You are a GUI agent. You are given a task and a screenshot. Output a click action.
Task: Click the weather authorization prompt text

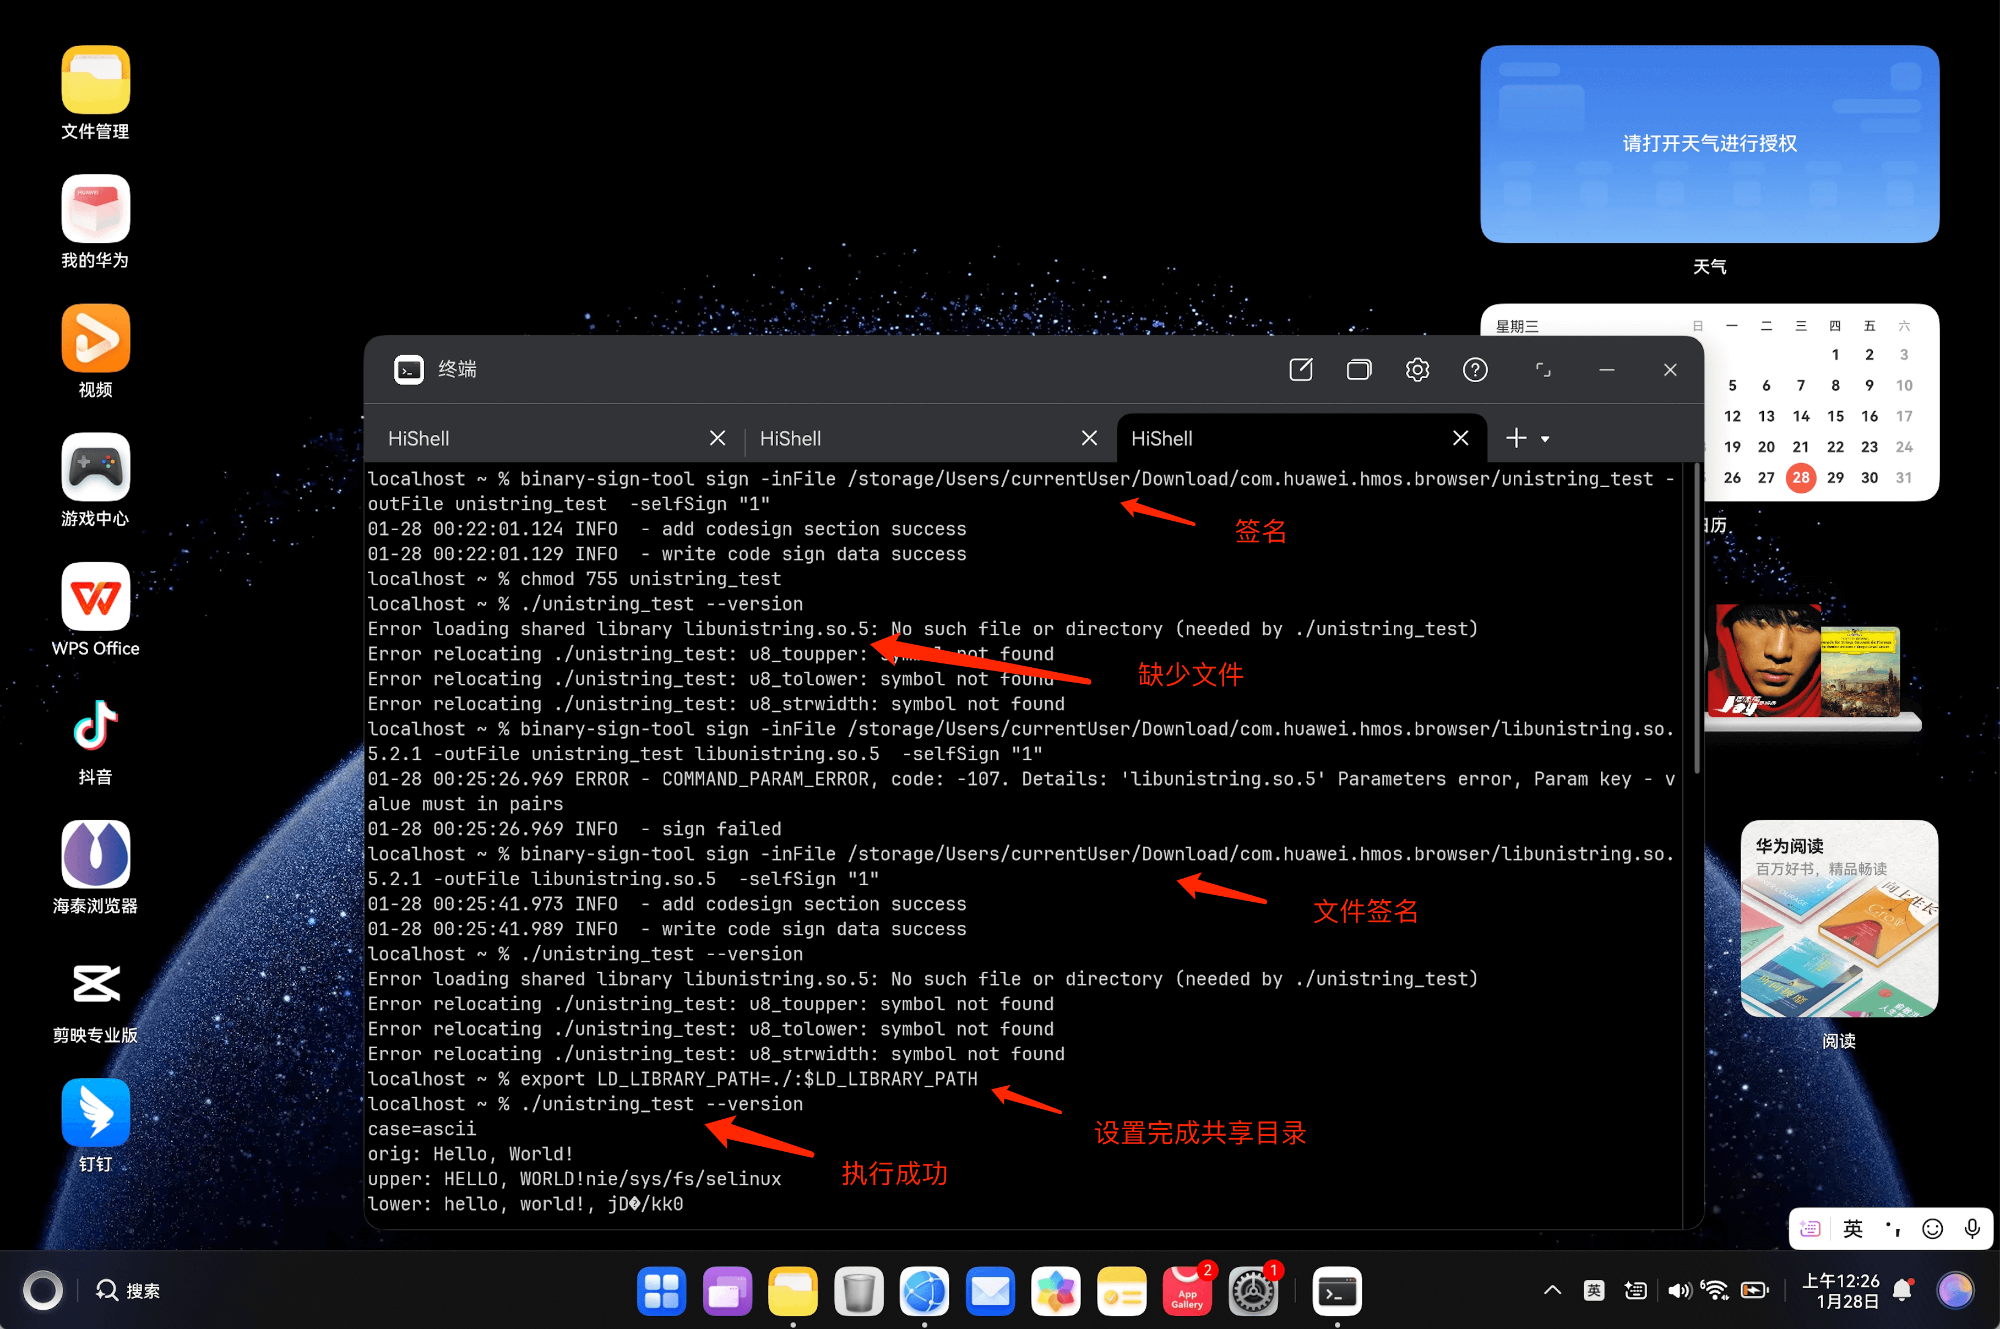point(1709,143)
